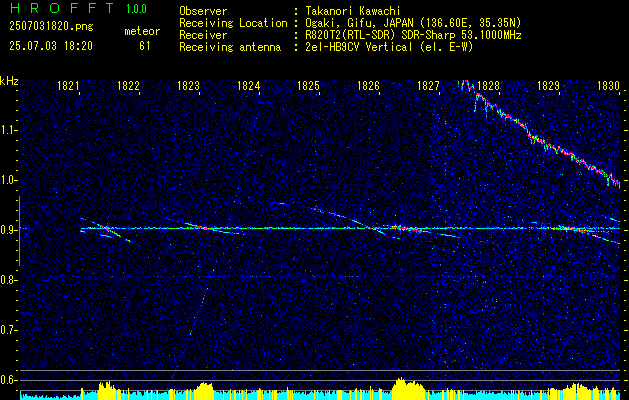629x400 pixels.
Task: Click the 1822 time marker
Action: (128, 86)
